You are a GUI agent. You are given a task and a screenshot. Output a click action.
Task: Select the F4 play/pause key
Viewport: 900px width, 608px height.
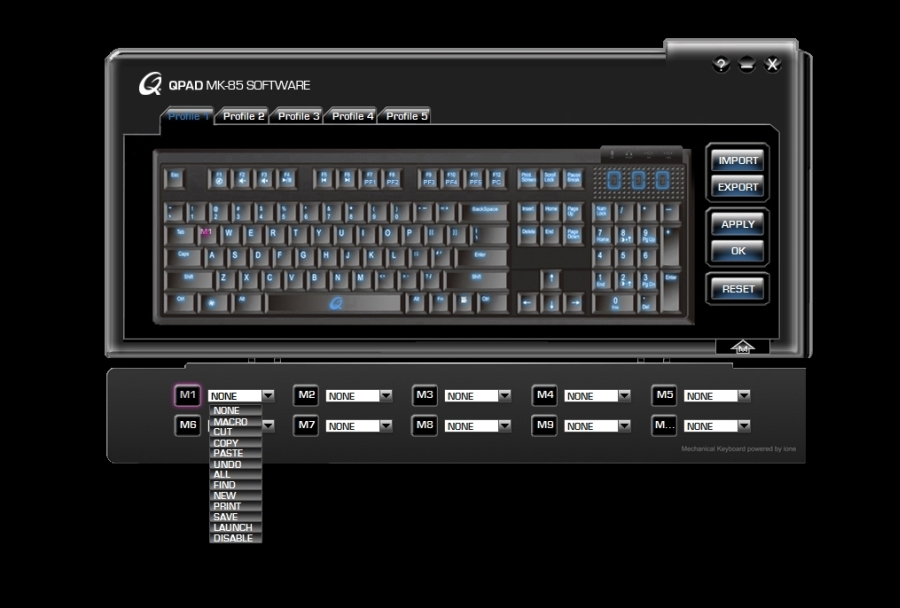[287, 179]
